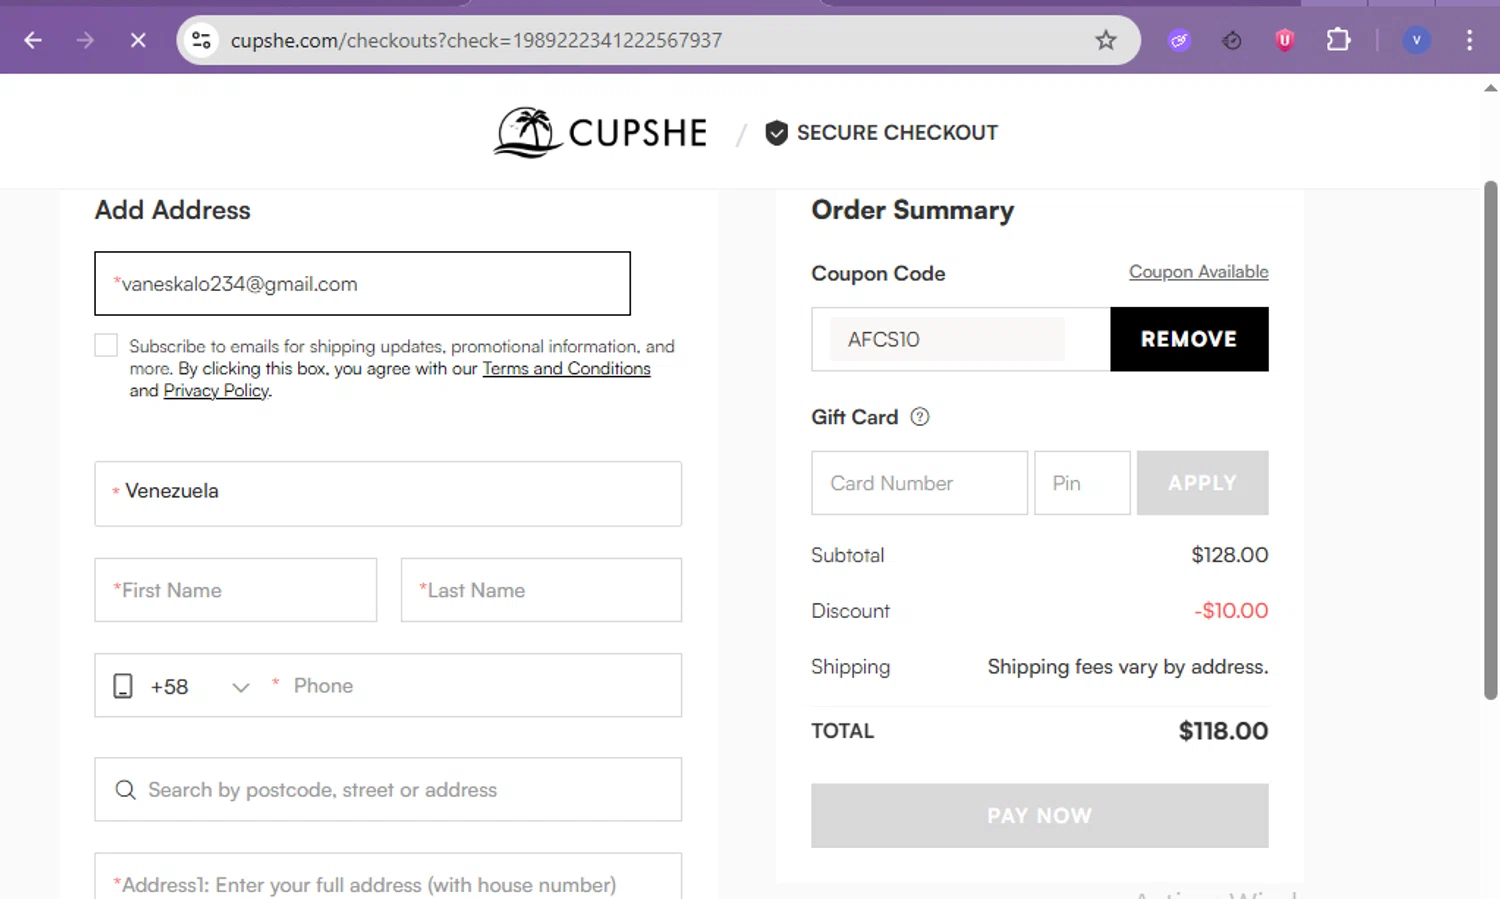Click the address search by postcode box
Image resolution: width=1500 pixels, height=899 pixels.
coord(388,790)
